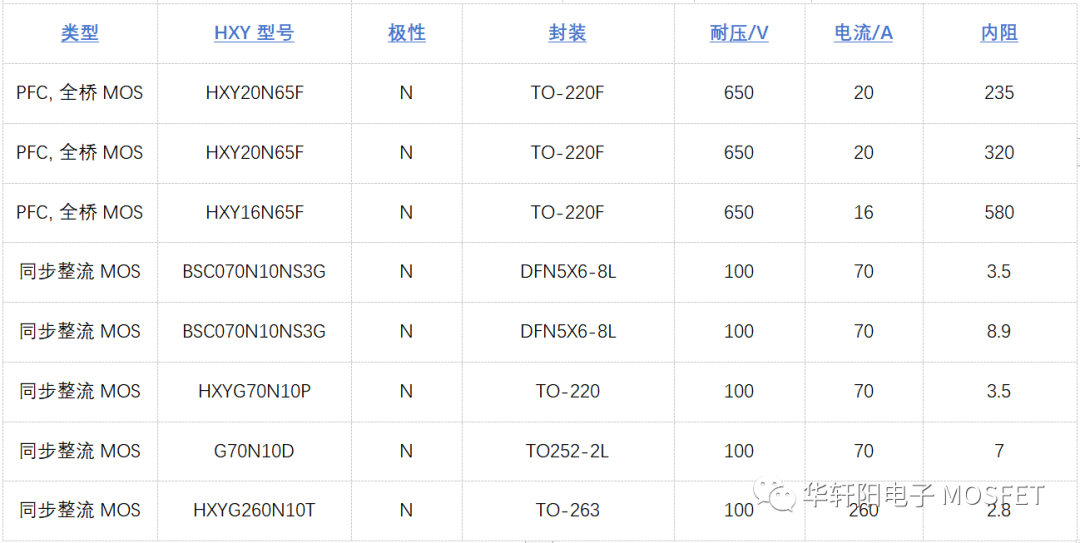Click the resistance value 7
The image size is (1080, 543).
coord(999,451)
